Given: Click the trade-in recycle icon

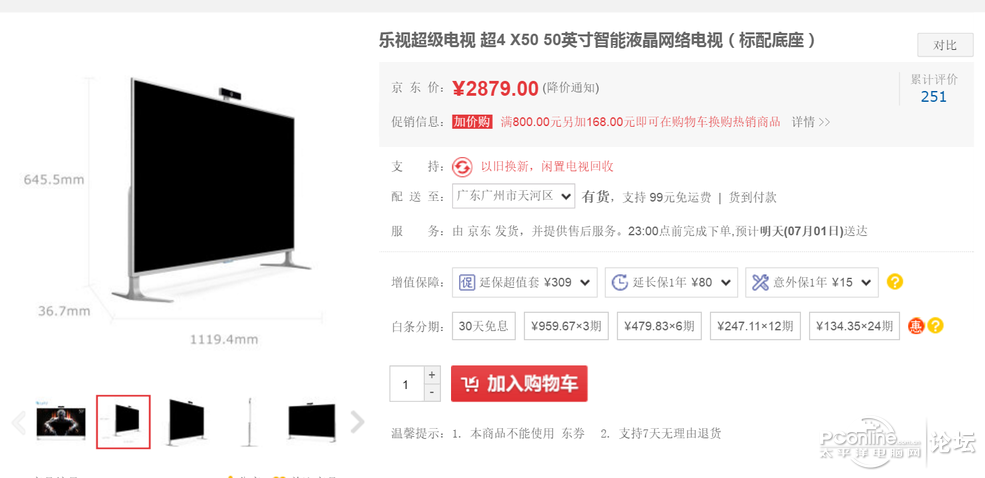Looking at the screenshot, I should point(462,166).
